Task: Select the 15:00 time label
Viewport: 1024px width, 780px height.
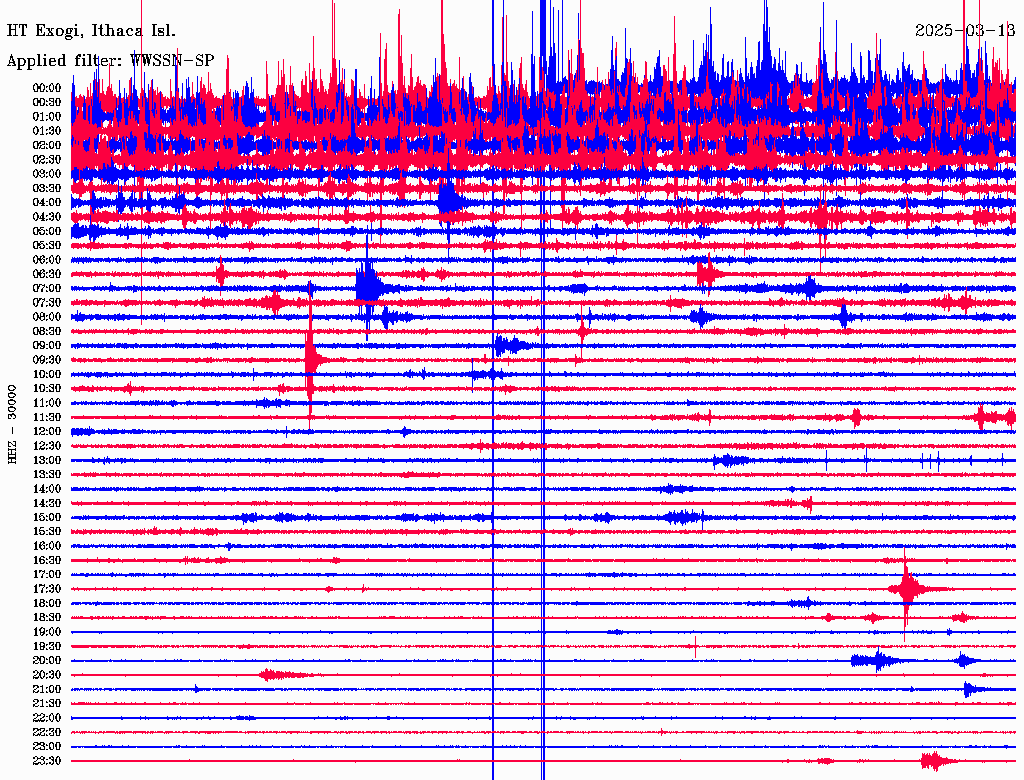Action: (47, 517)
